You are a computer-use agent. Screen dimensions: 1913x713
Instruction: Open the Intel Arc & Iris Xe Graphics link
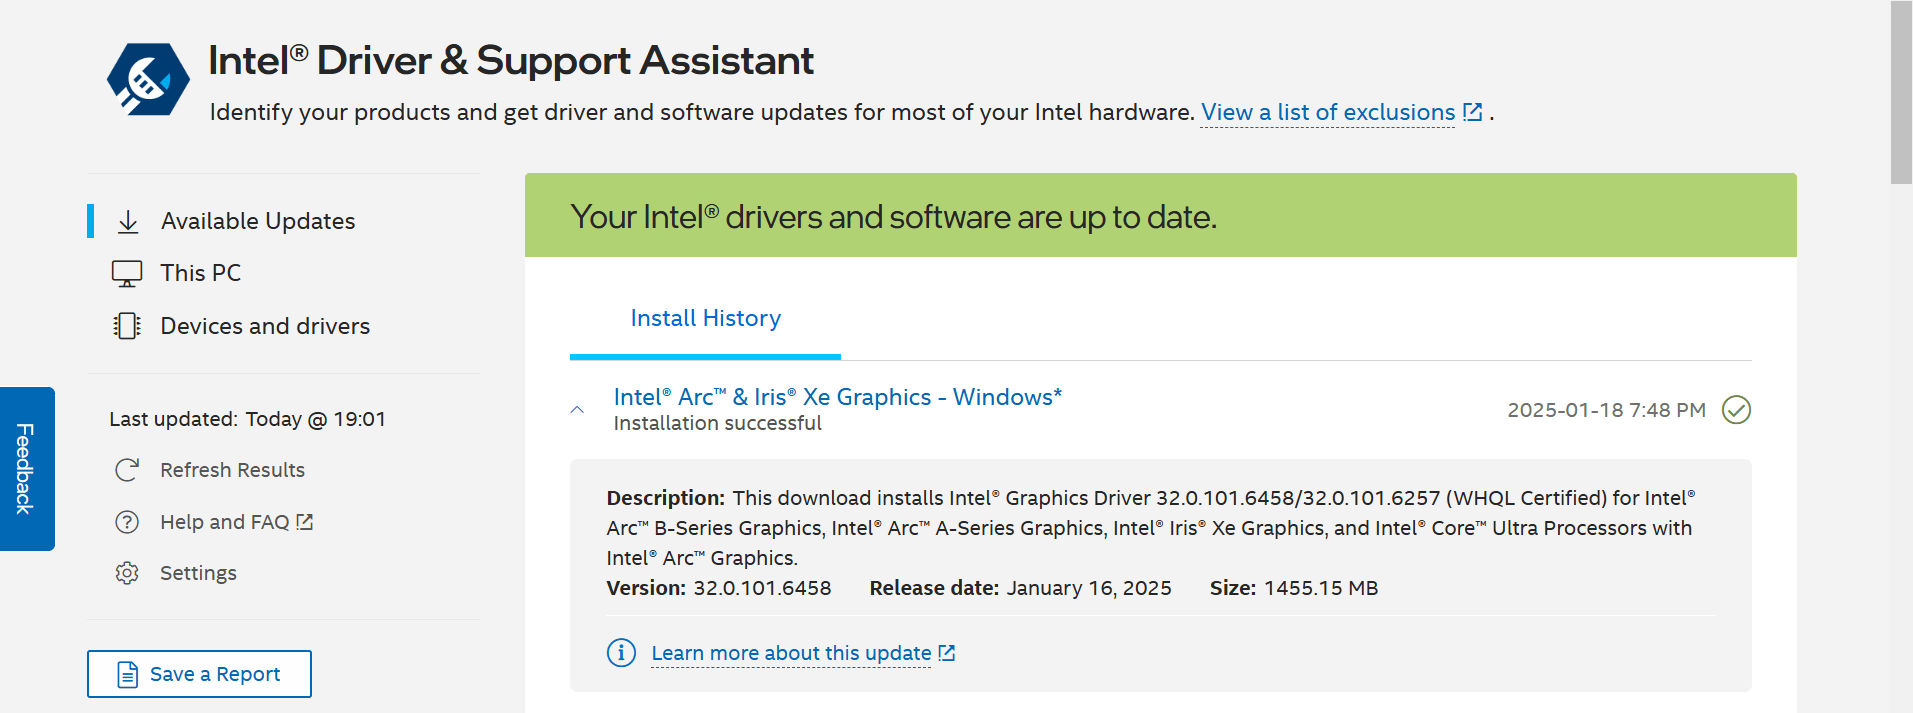(837, 397)
